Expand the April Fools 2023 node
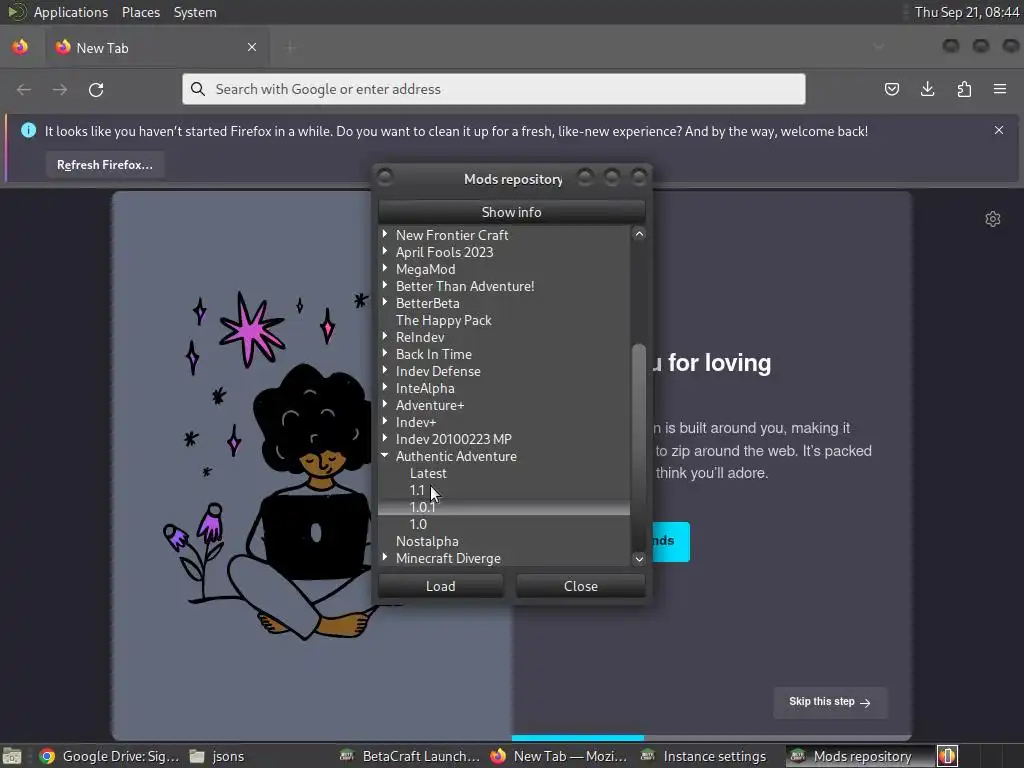Image resolution: width=1024 pixels, height=768 pixels. [x=385, y=251]
